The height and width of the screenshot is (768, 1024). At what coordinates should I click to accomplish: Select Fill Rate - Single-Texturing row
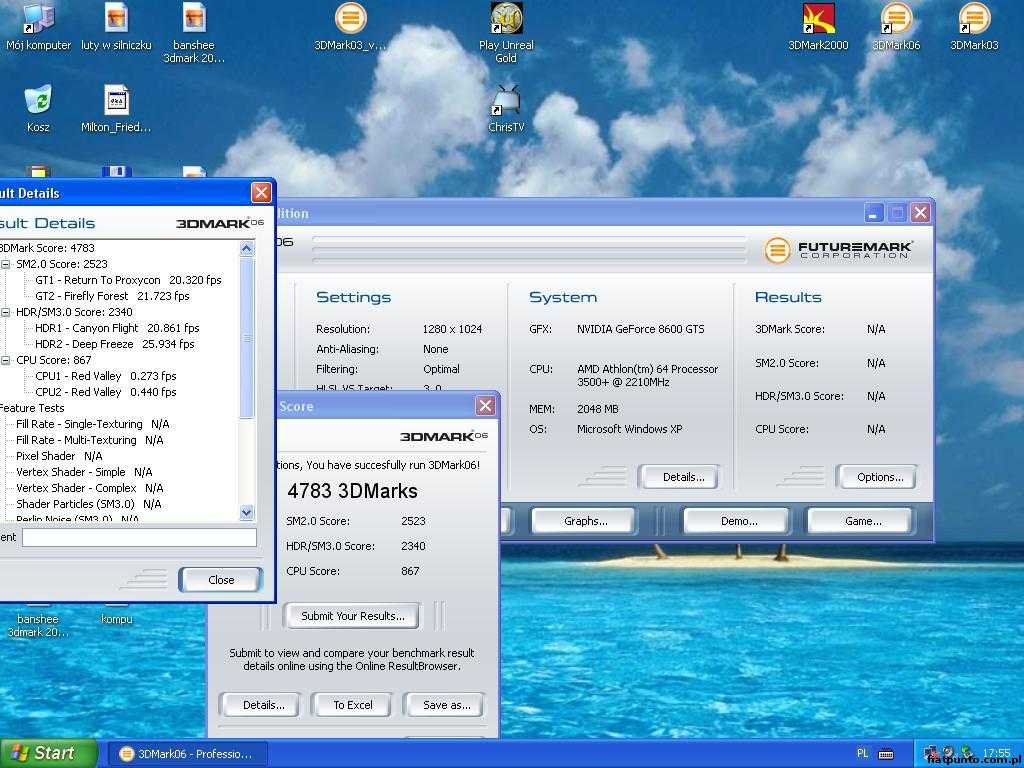point(93,424)
